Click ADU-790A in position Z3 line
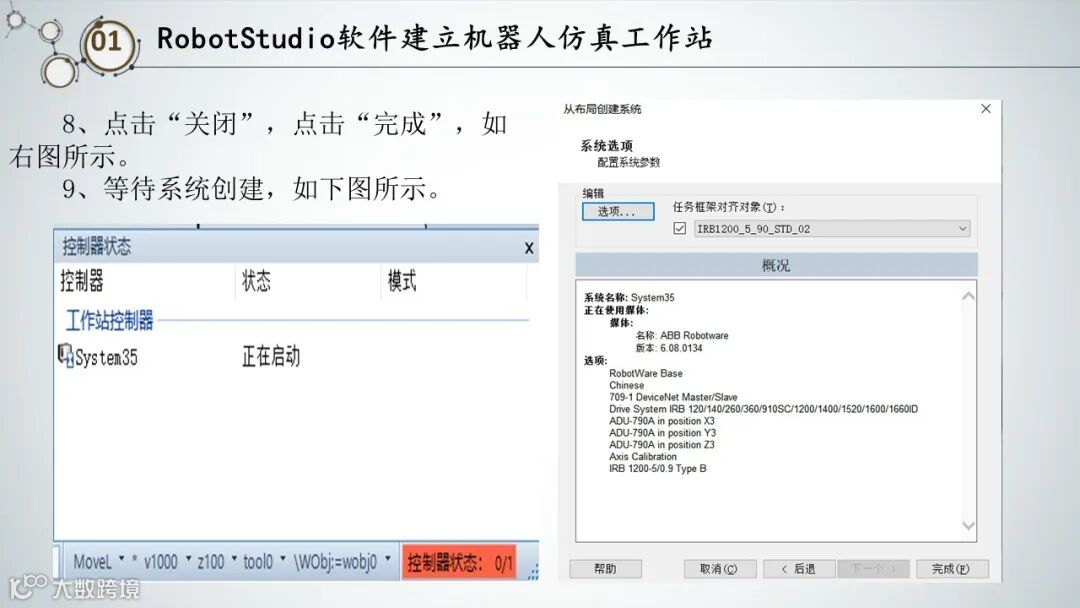This screenshot has width=1080, height=608. [x=662, y=445]
